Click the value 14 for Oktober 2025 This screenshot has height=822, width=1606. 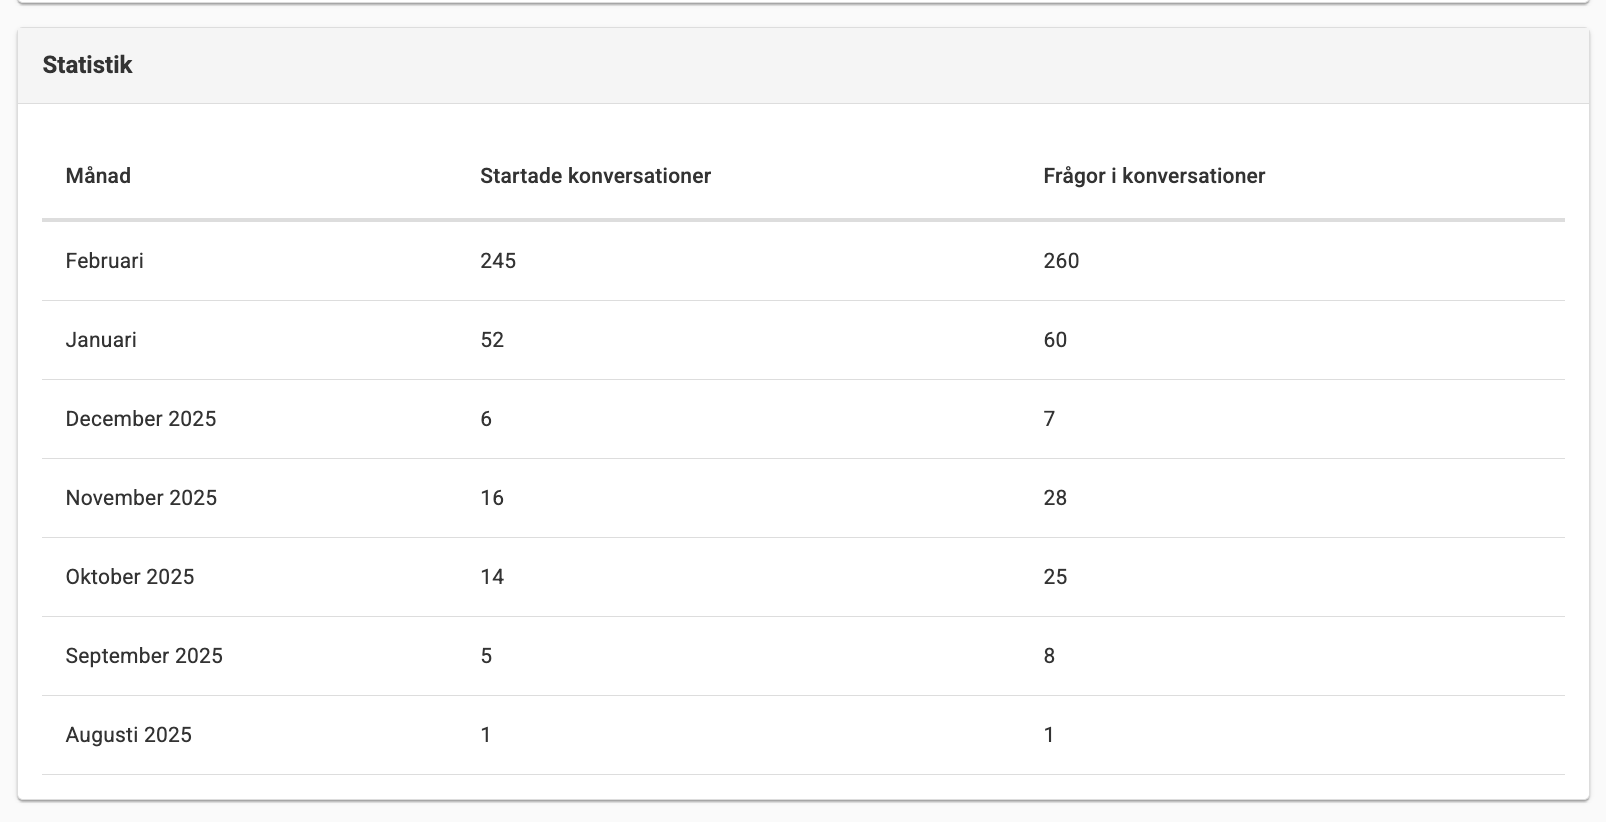click(x=492, y=577)
